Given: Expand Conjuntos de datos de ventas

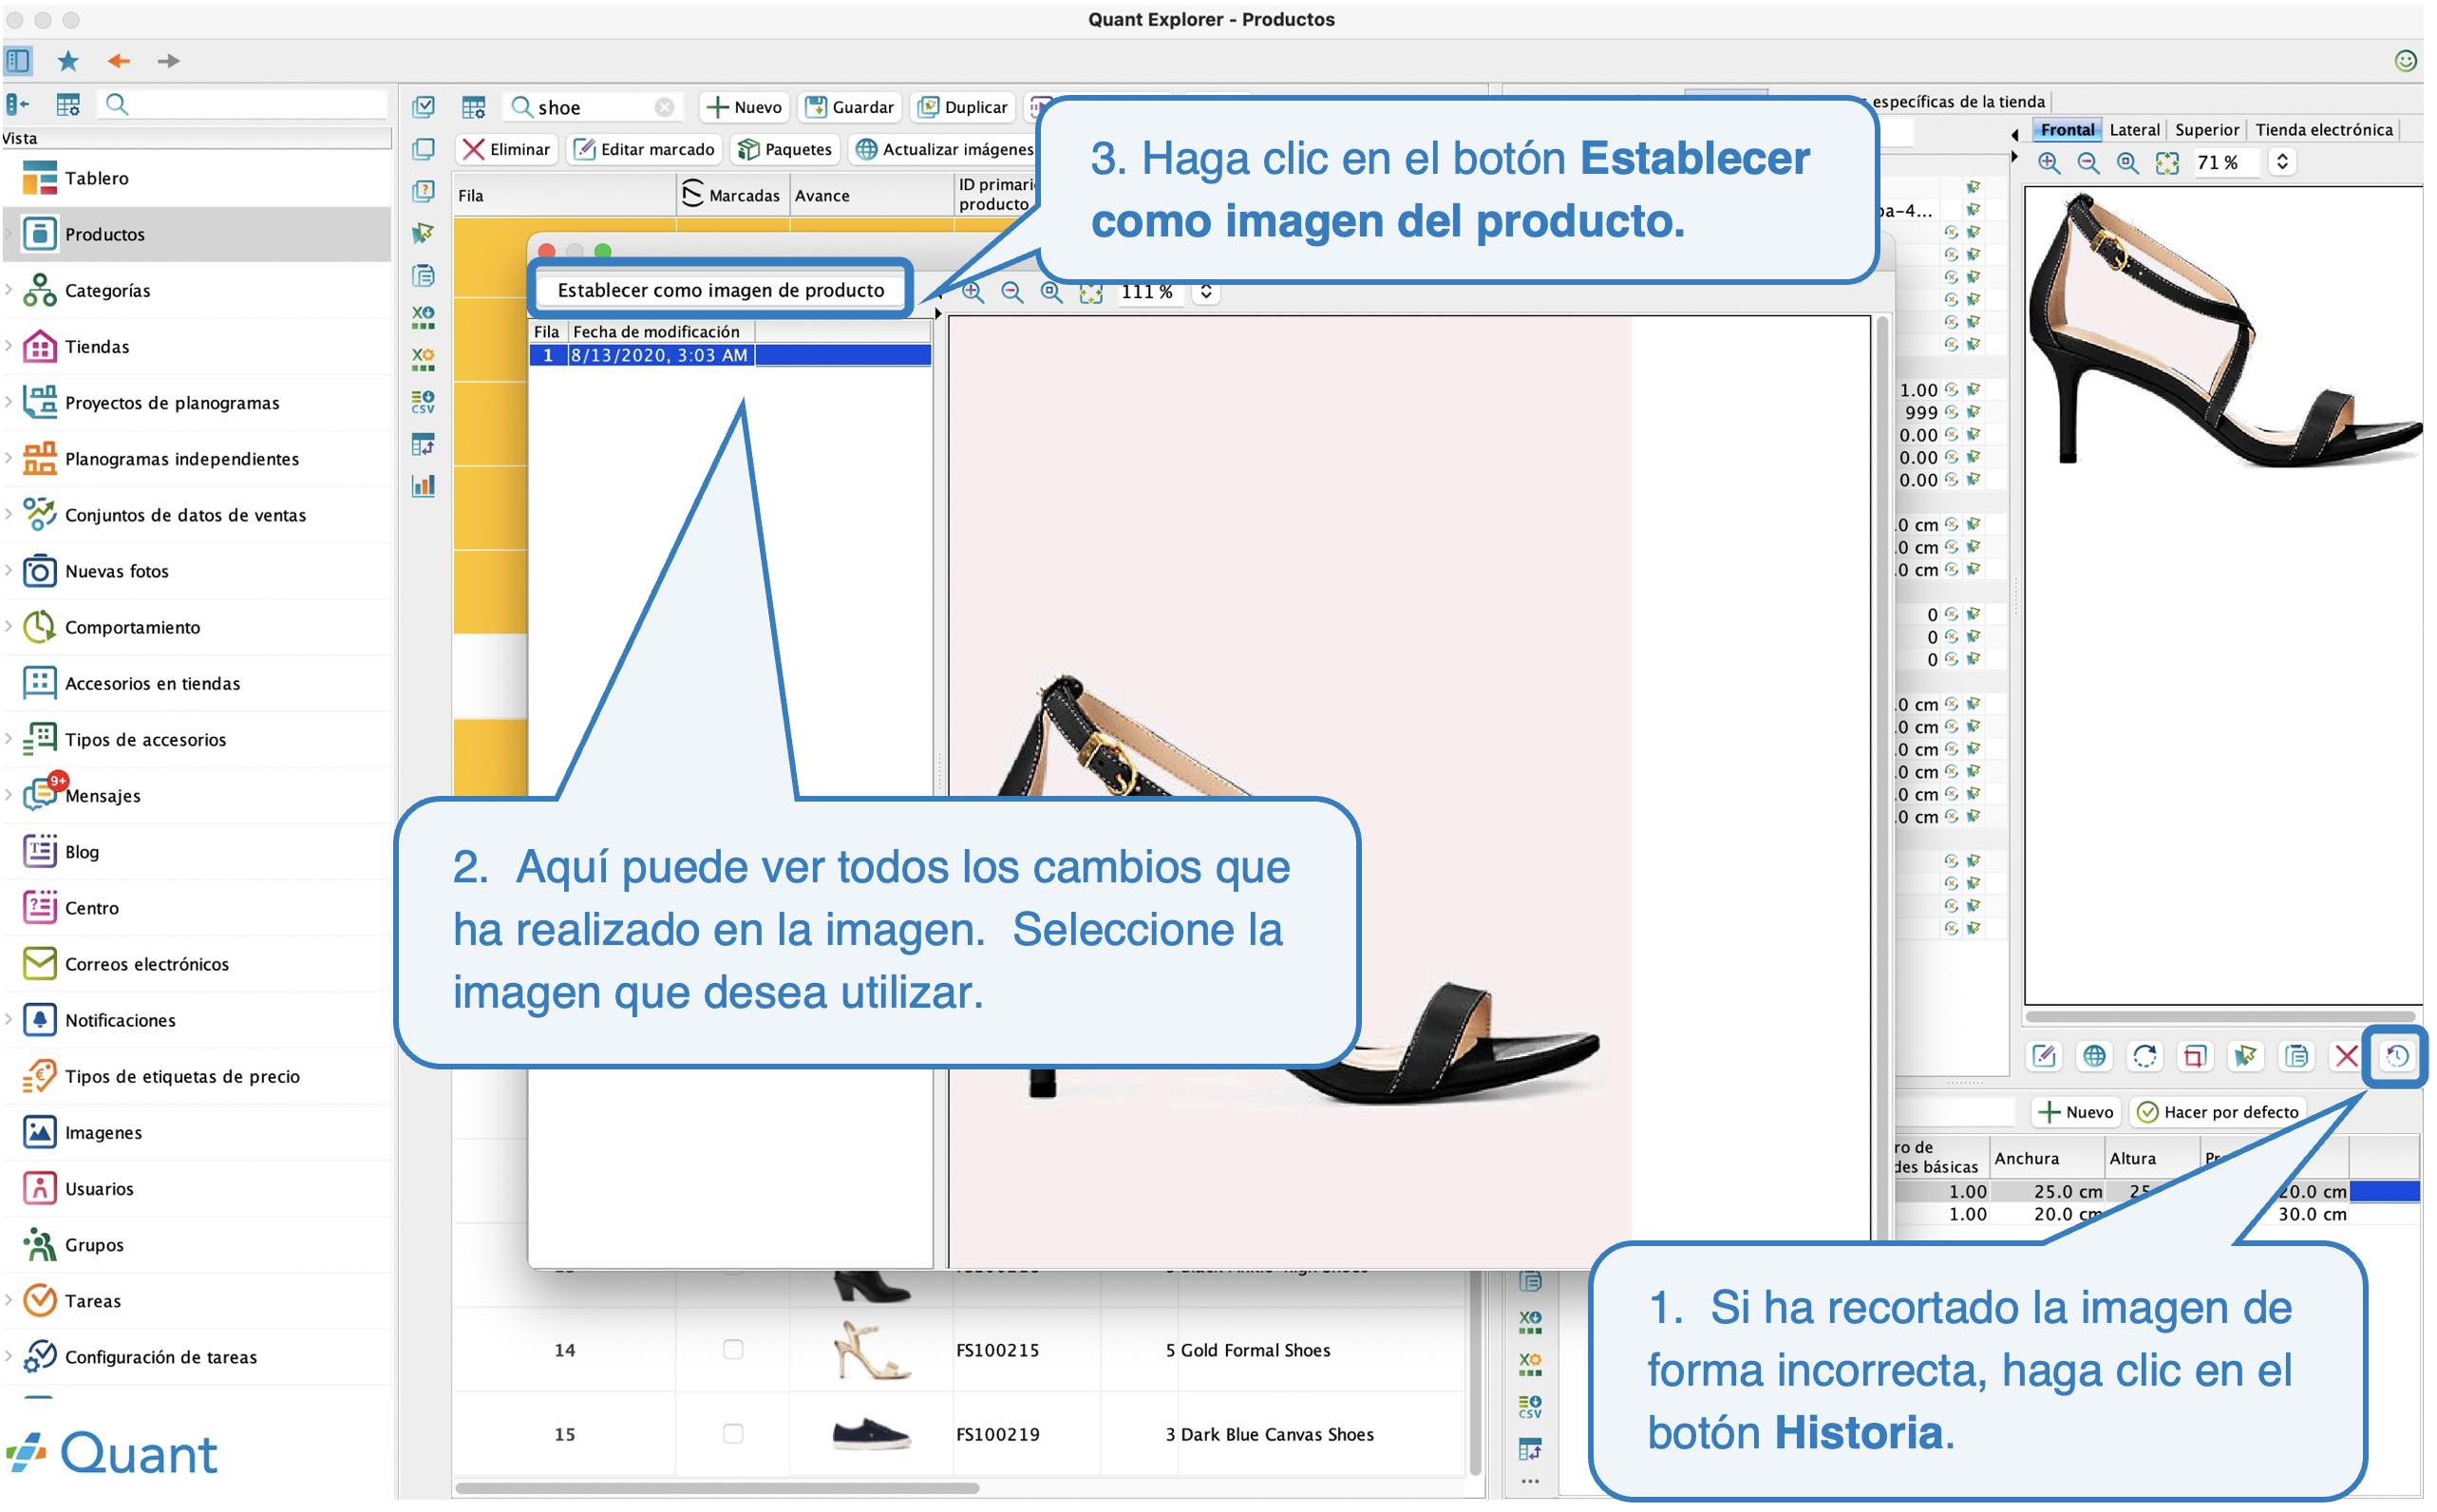Looking at the screenshot, I should tap(9, 514).
